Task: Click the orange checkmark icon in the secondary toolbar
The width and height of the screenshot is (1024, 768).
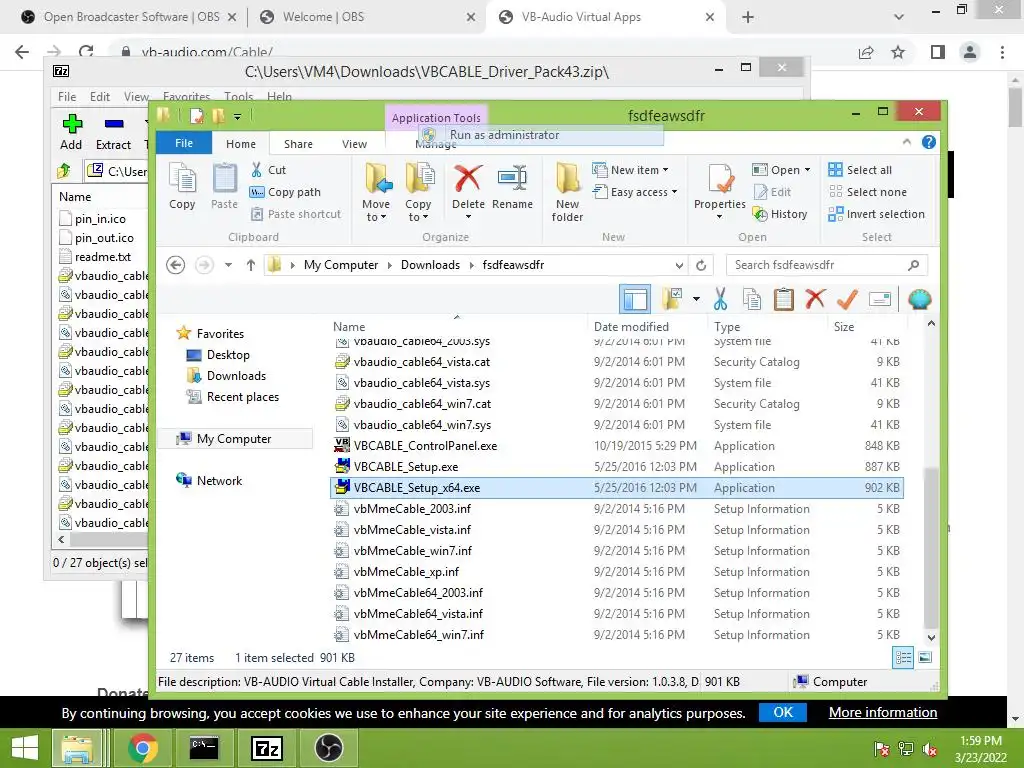Action: [x=847, y=299]
